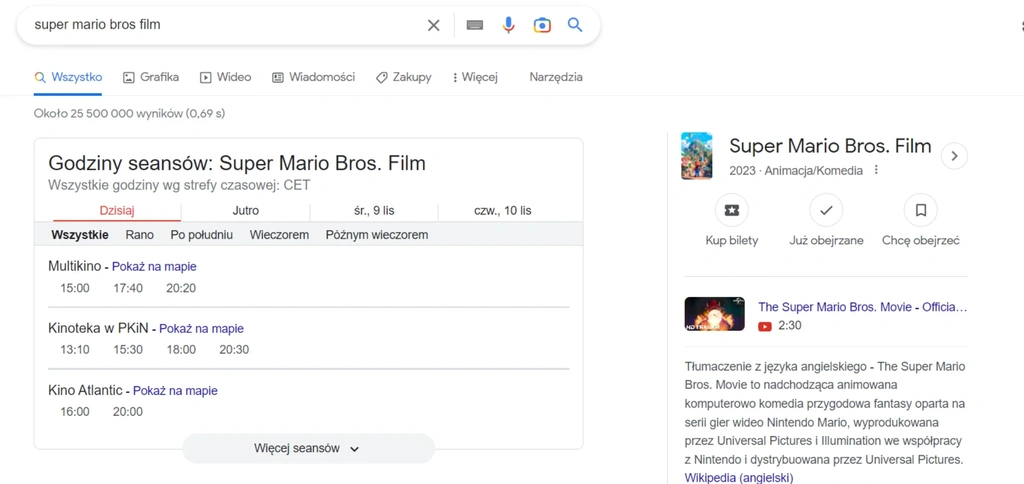1024x484 pixels.
Task: Select the 17:40 Multikino showtime
Action: pyautogui.click(x=127, y=288)
